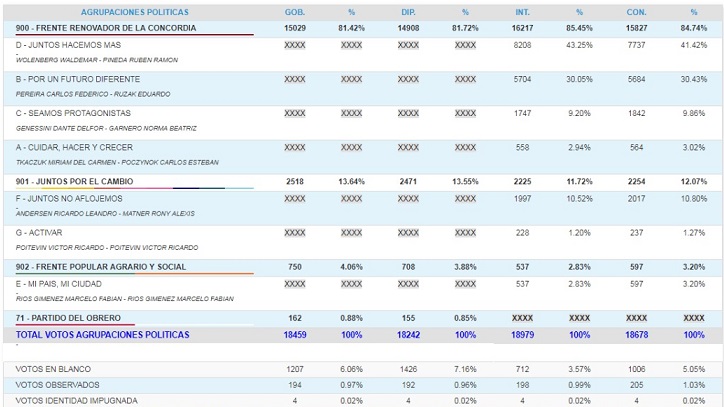
Task: Click A - Cuidar, Hacer y Crecer
Action: [x=74, y=147]
